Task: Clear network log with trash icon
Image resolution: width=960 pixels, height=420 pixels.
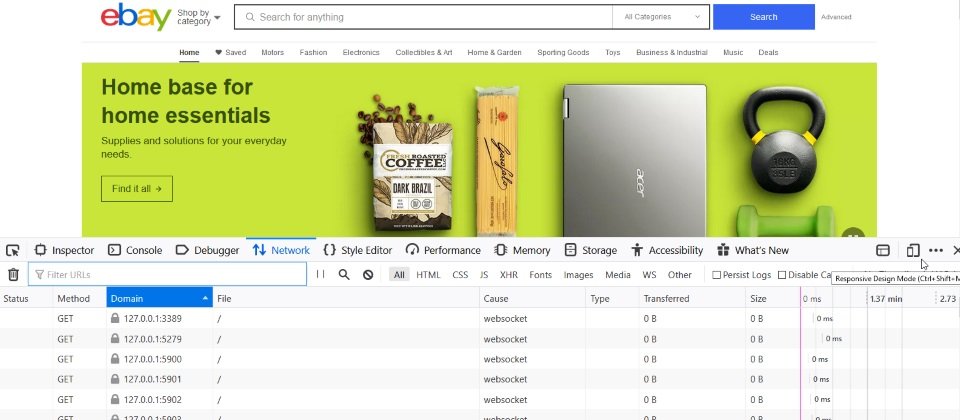Action: coord(13,275)
